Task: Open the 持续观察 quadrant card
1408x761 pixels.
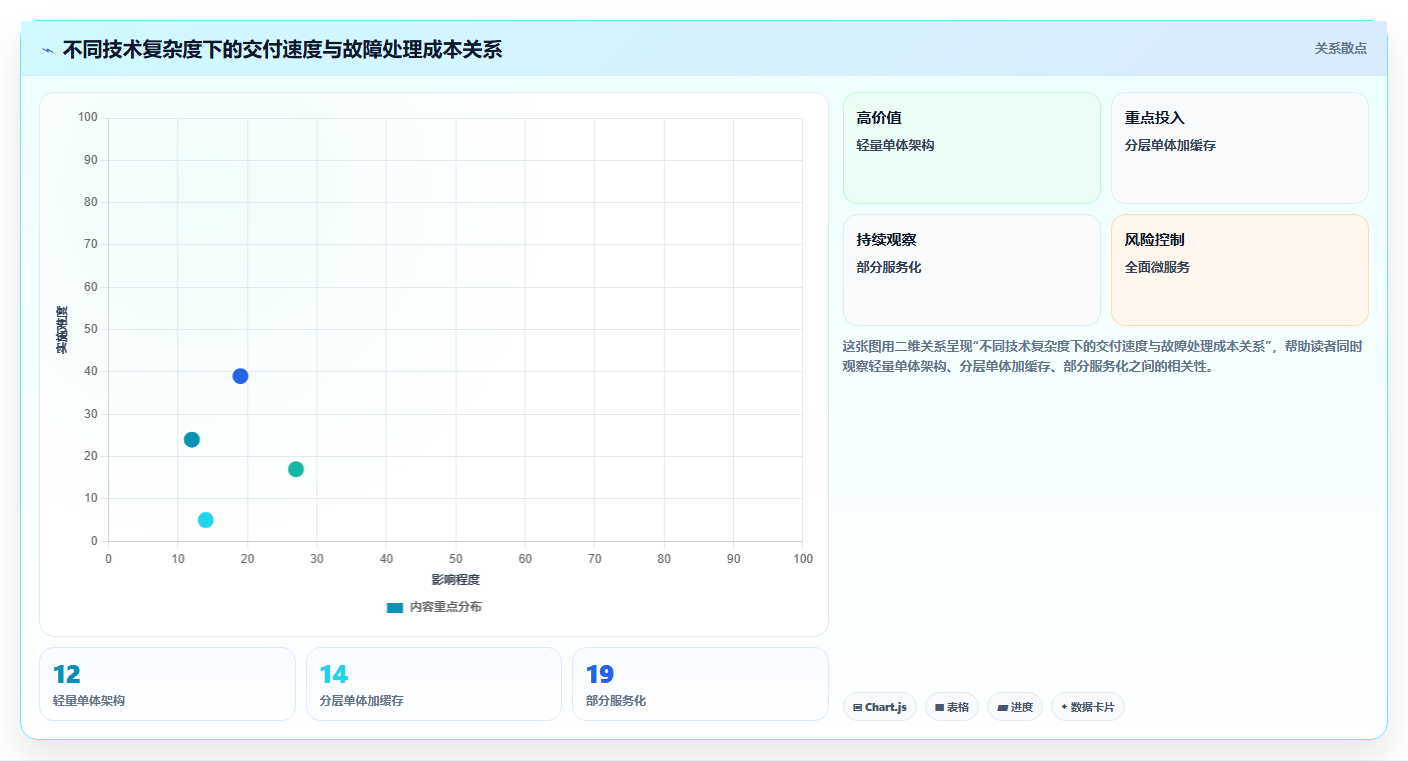Action: pos(972,270)
